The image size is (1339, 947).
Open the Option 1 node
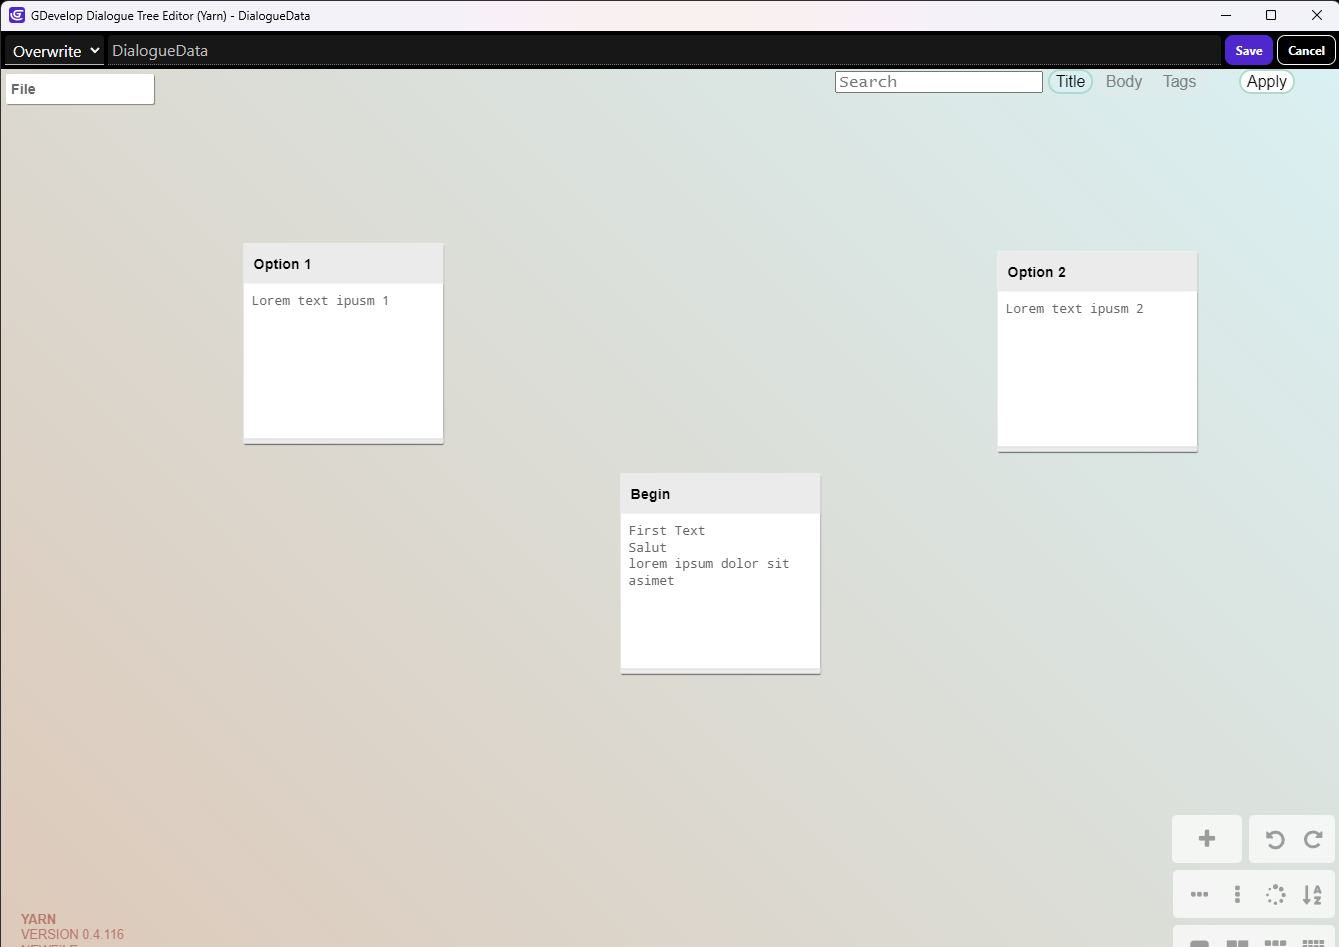point(343,343)
